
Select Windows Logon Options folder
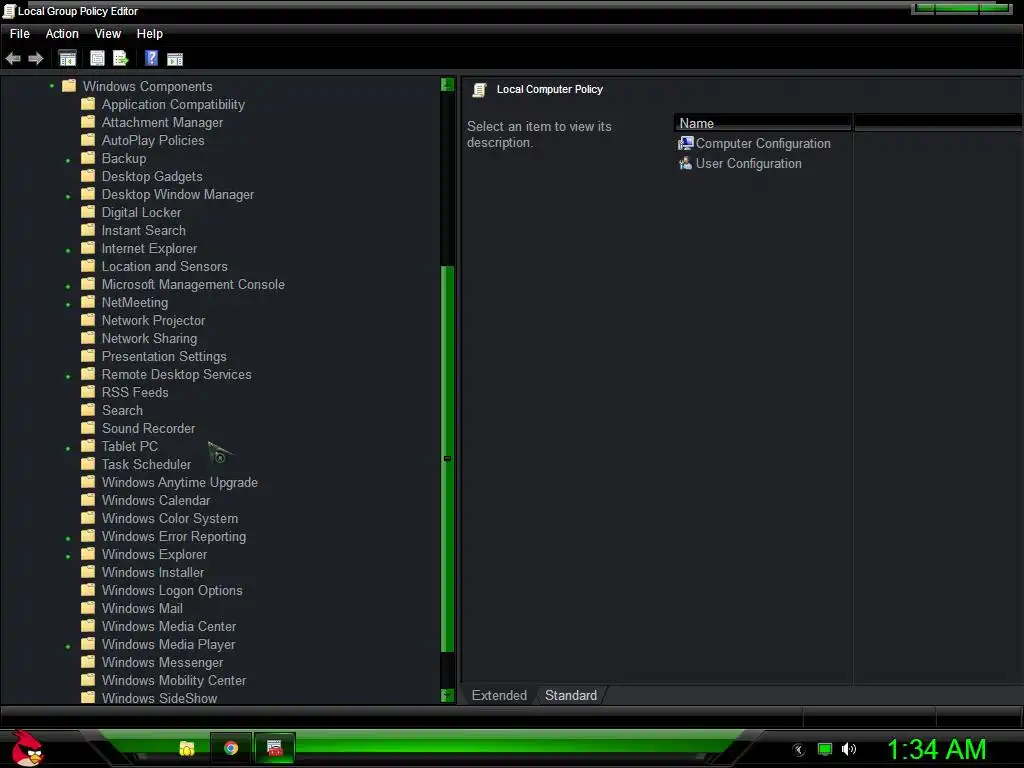(172, 590)
